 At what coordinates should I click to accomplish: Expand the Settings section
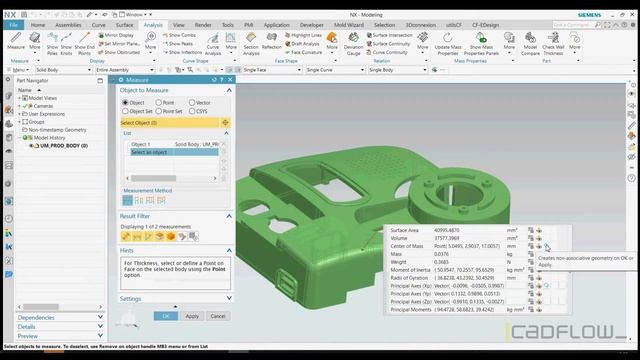click(x=229, y=298)
